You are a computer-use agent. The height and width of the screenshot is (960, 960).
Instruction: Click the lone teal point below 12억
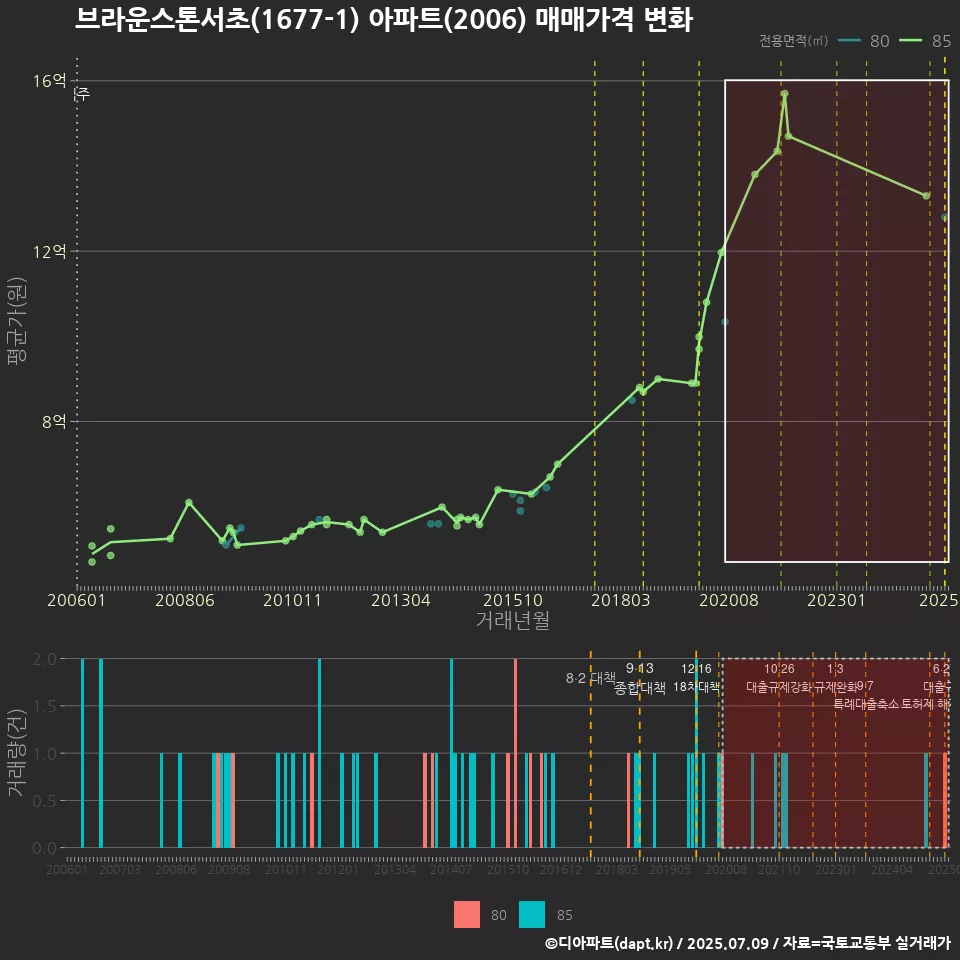(725, 322)
